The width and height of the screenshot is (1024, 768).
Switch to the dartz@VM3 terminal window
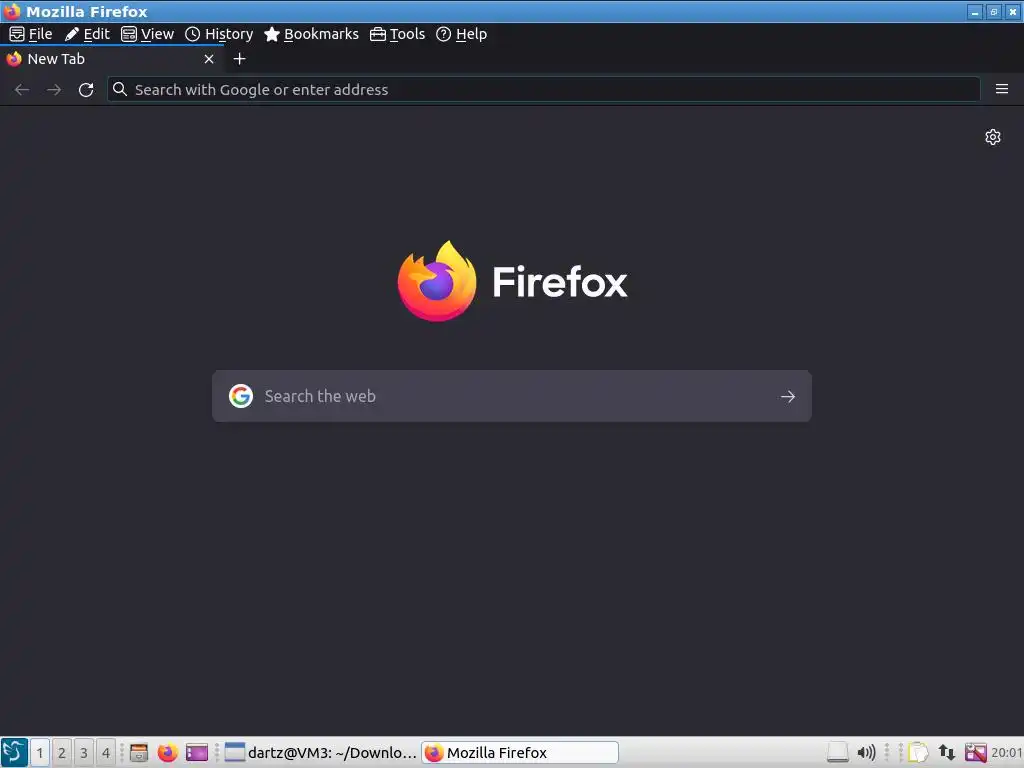pos(321,752)
